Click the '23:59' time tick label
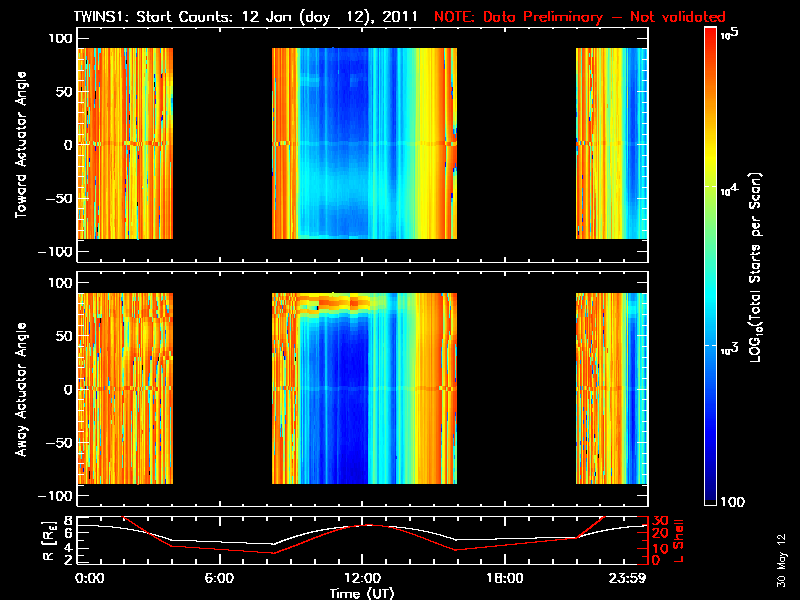 (627, 578)
